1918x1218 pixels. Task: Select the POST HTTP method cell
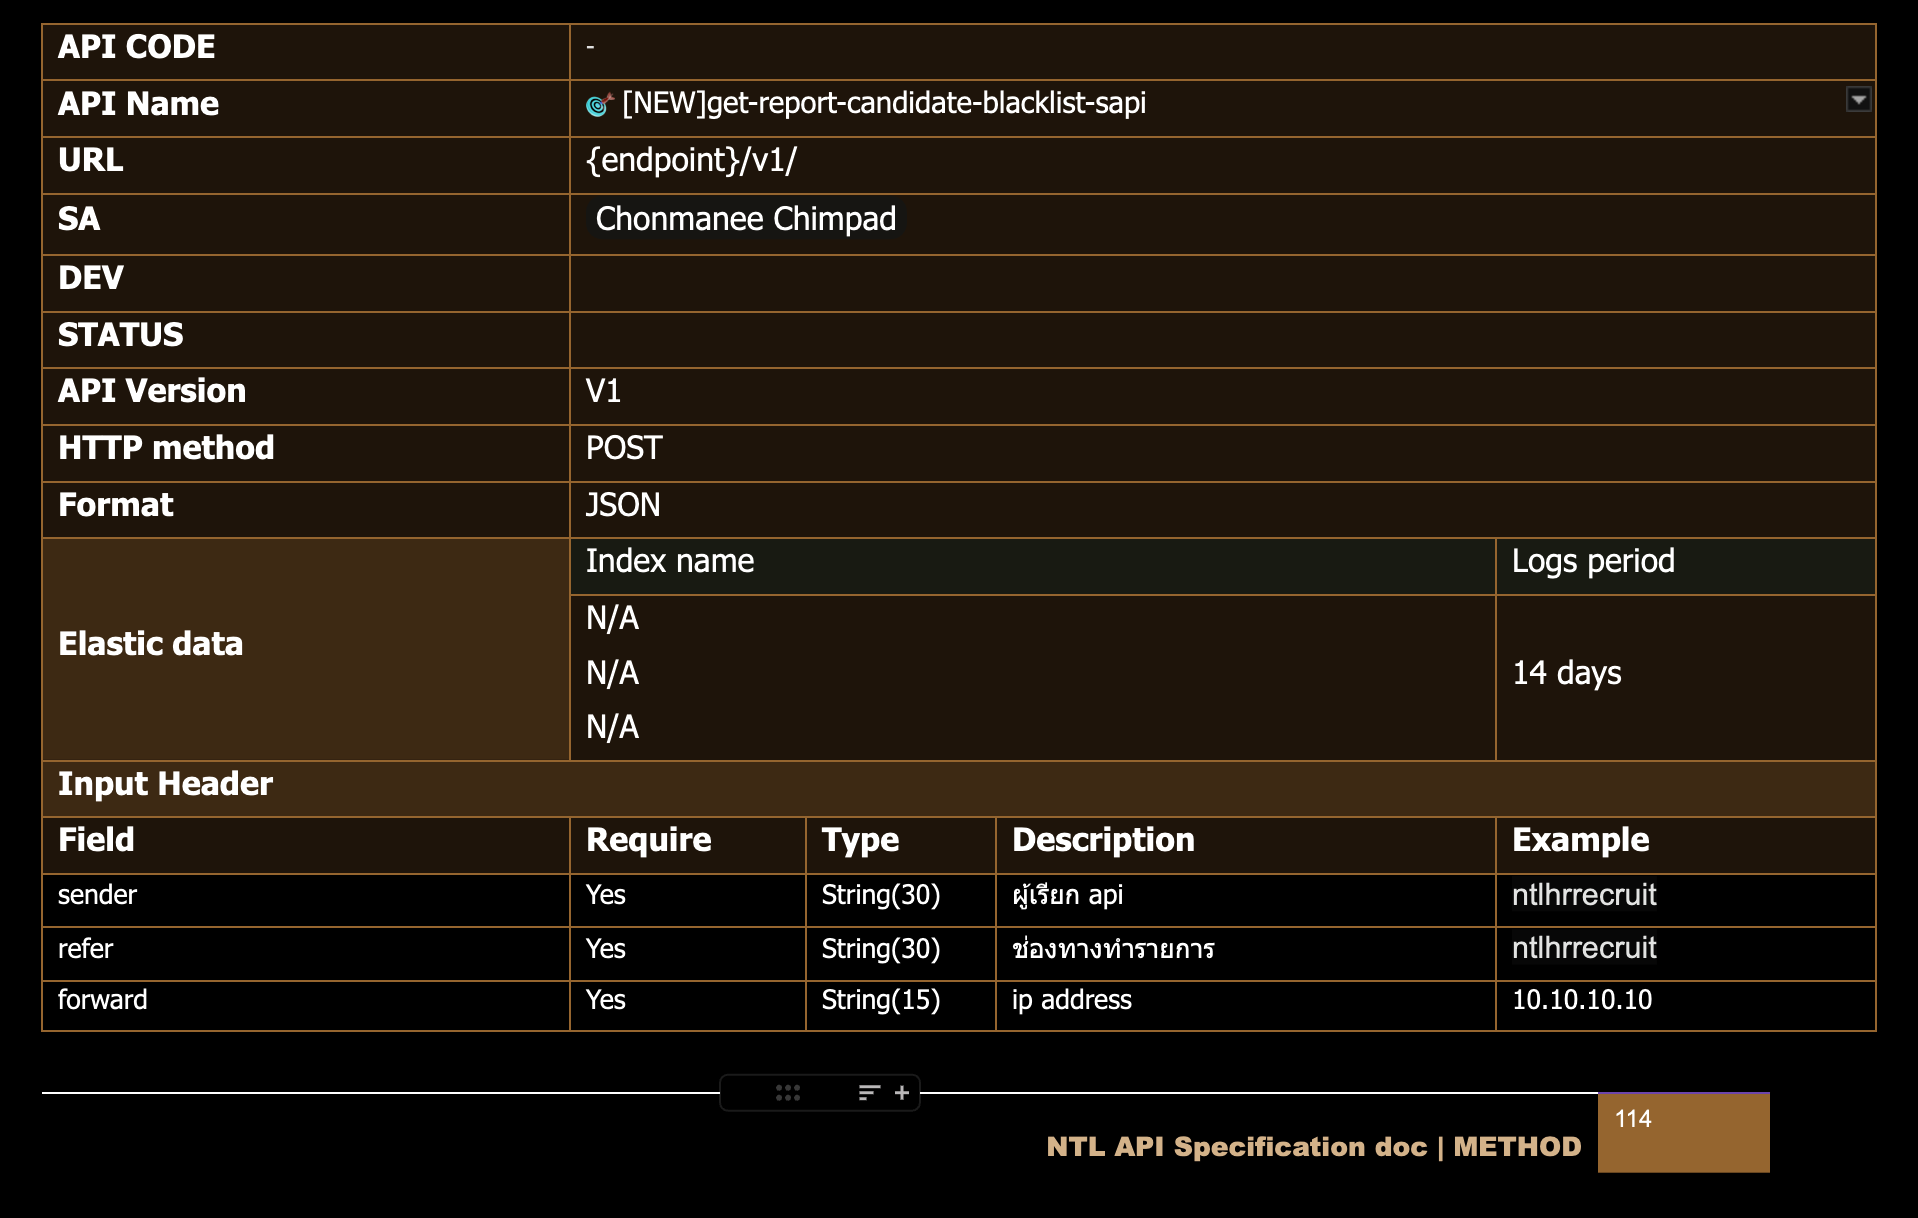pos(624,448)
